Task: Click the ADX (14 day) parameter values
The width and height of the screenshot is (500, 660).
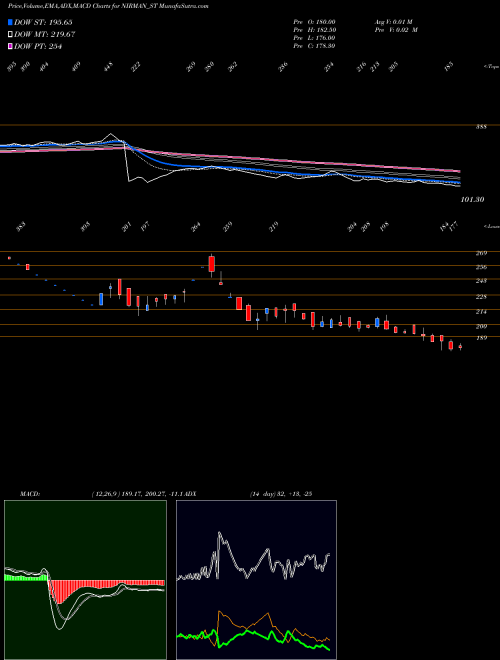Action: pos(281,493)
